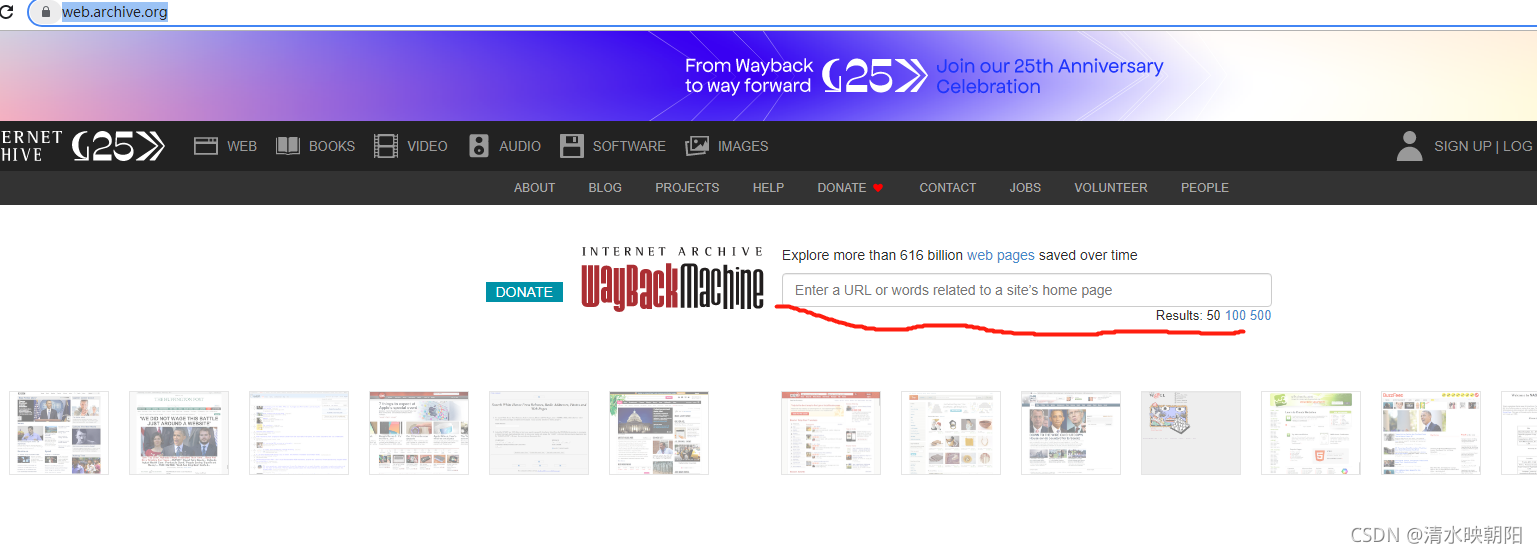This screenshot has width=1537, height=553.
Task: Open the first news site thumbnail on left
Action: click(x=59, y=433)
